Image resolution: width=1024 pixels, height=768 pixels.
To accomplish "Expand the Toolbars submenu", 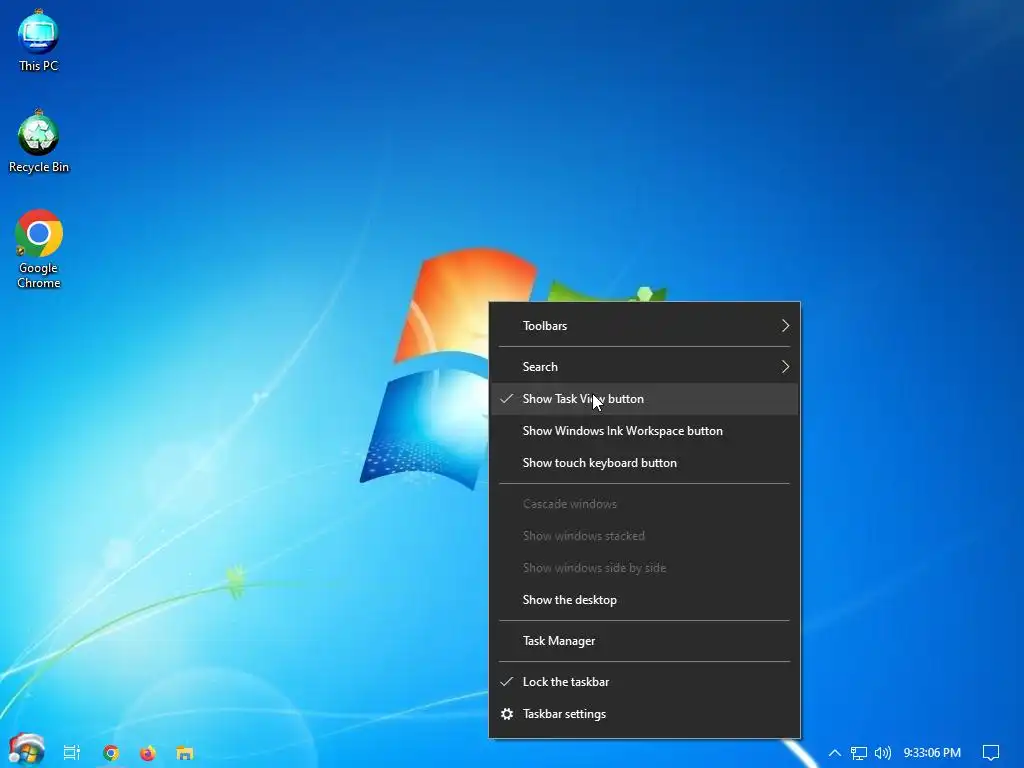I will (645, 326).
